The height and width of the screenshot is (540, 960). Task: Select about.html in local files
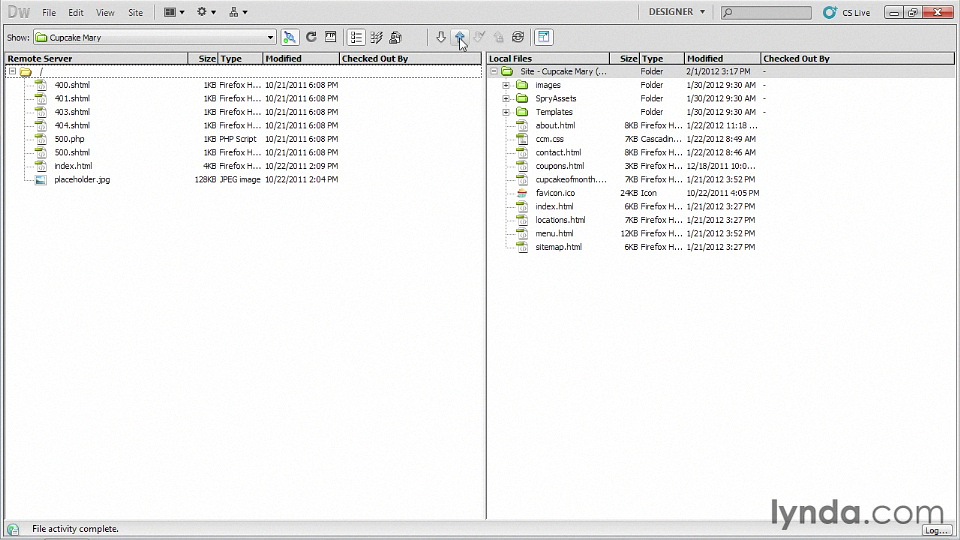tap(555, 126)
